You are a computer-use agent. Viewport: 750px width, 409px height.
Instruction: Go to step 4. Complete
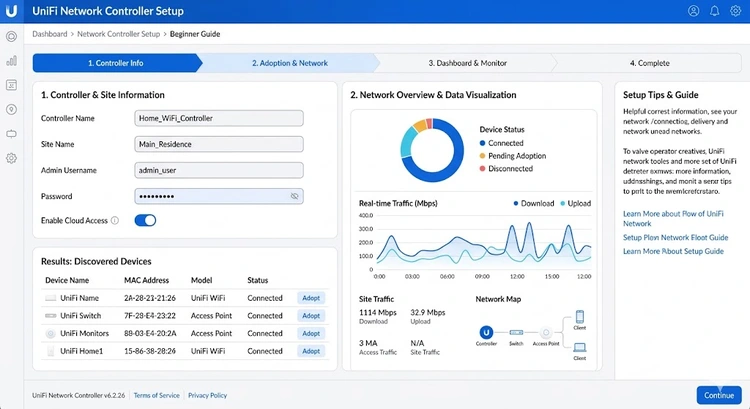coord(650,63)
